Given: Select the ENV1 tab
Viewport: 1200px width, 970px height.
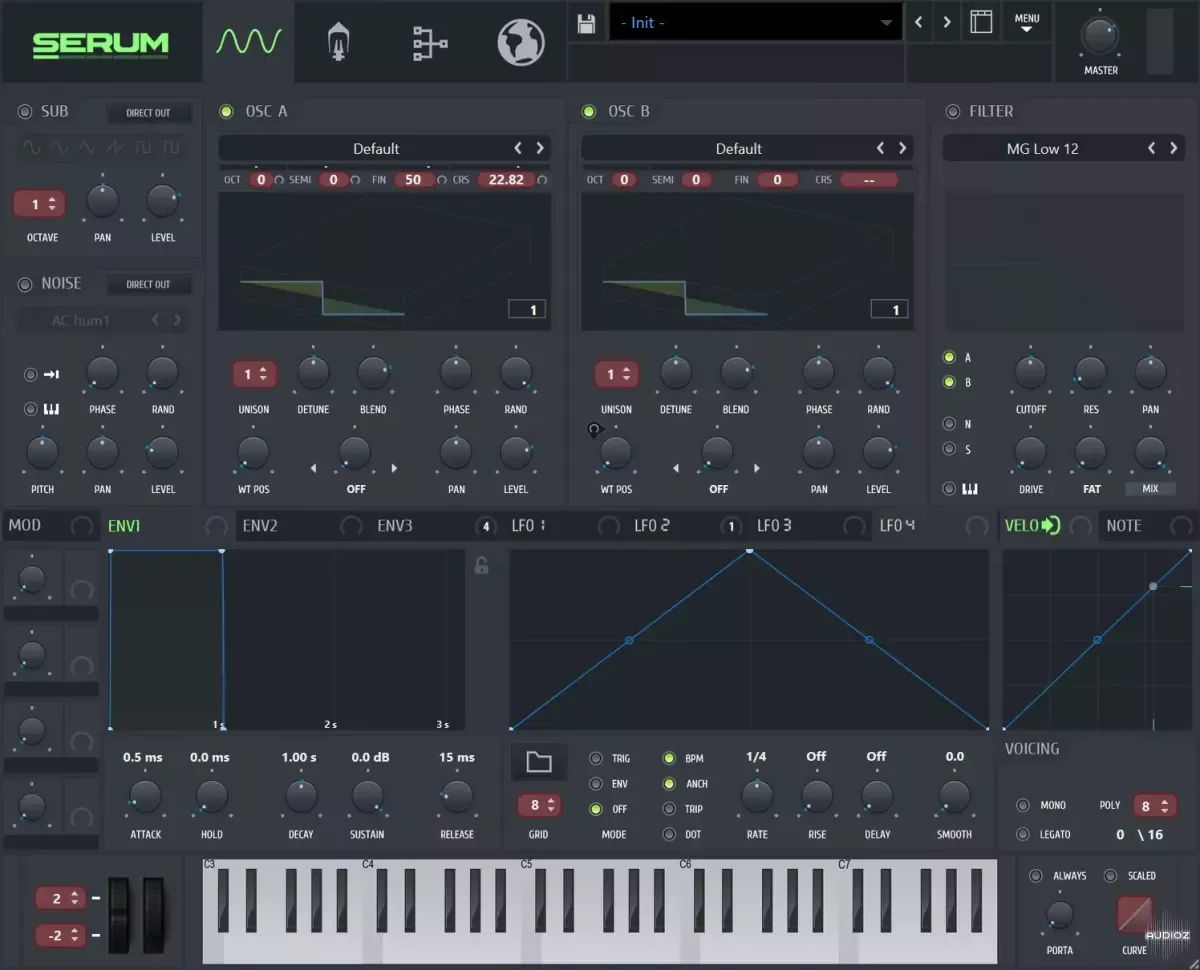Looking at the screenshot, I should [124, 526].
